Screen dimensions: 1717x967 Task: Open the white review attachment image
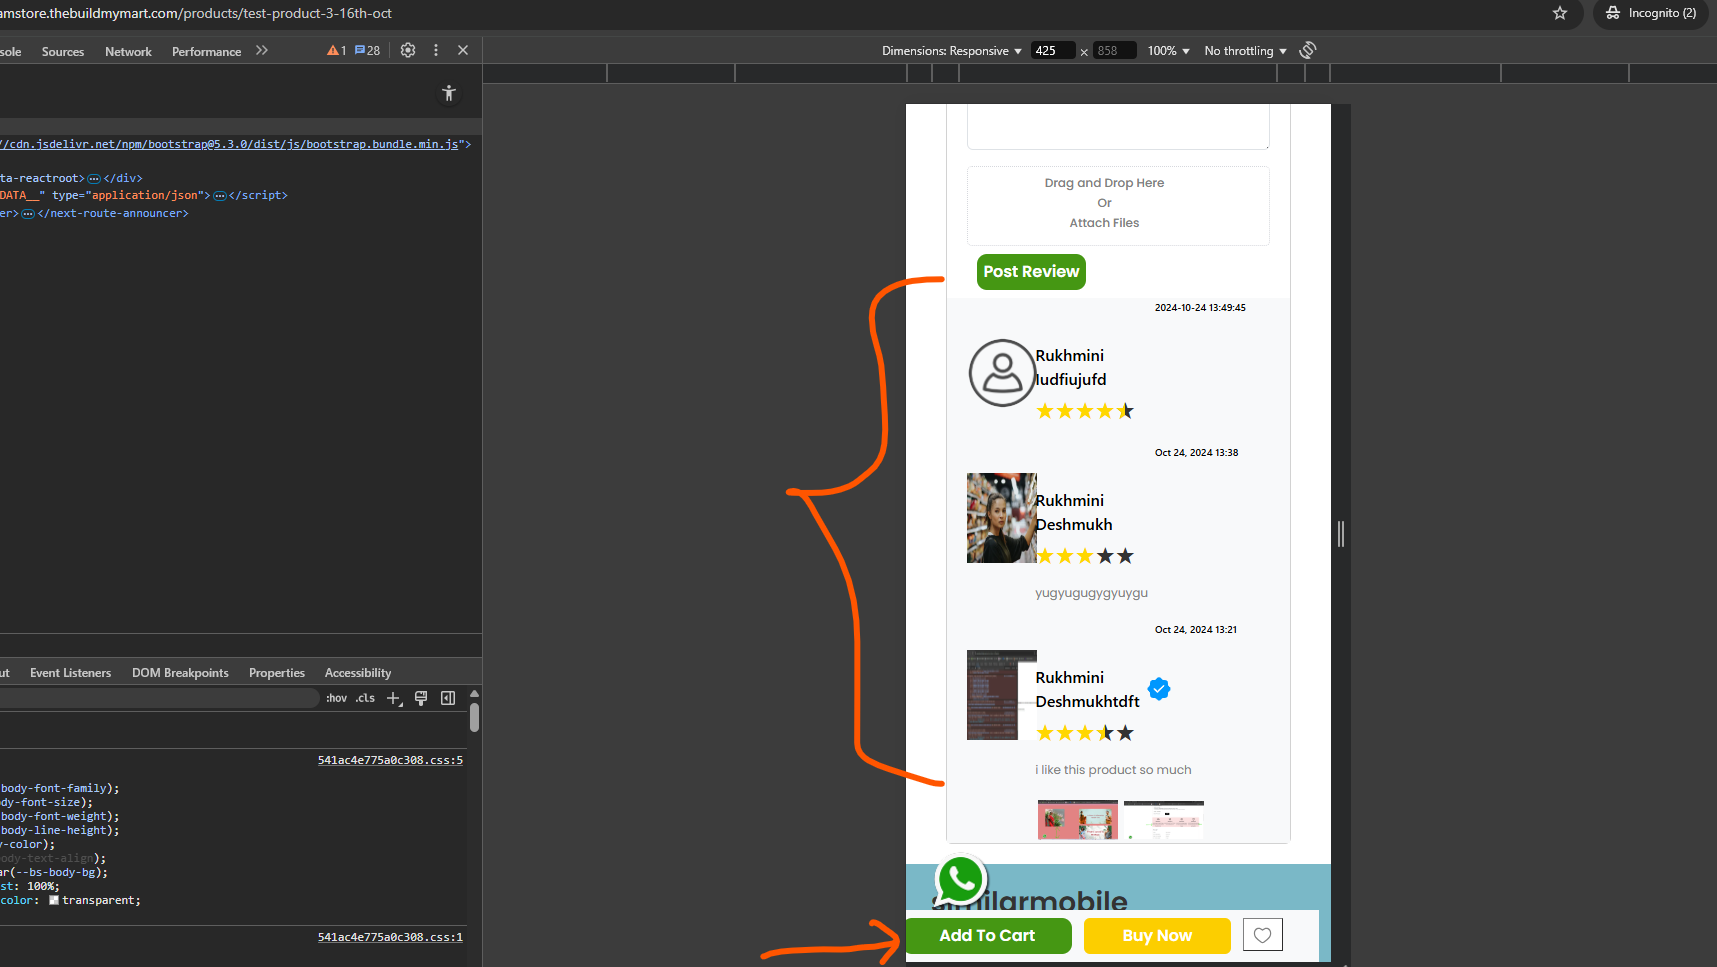pyautogui.click(x=1164, y=819)
